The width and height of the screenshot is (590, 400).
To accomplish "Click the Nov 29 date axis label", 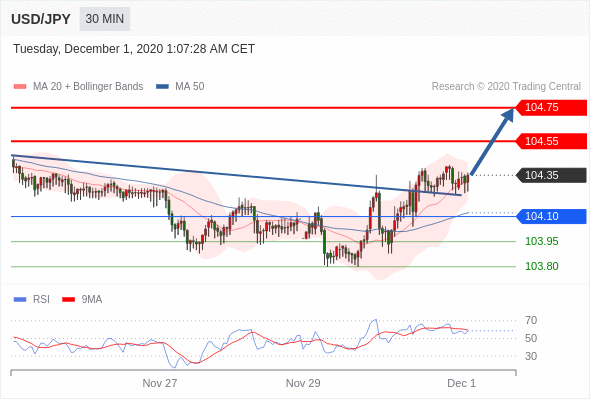I will [303, 383].
